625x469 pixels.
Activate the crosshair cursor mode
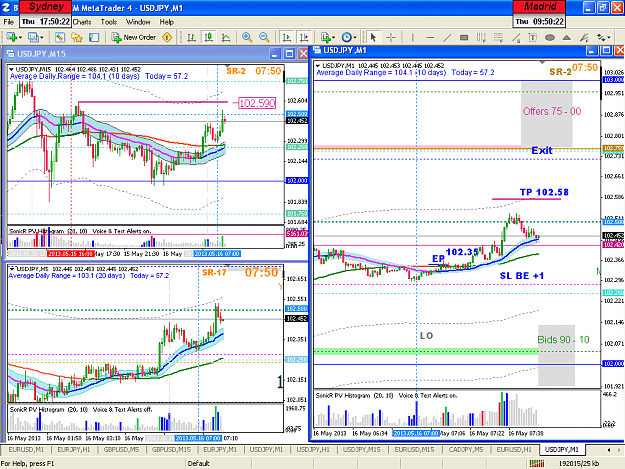(391, 37)
